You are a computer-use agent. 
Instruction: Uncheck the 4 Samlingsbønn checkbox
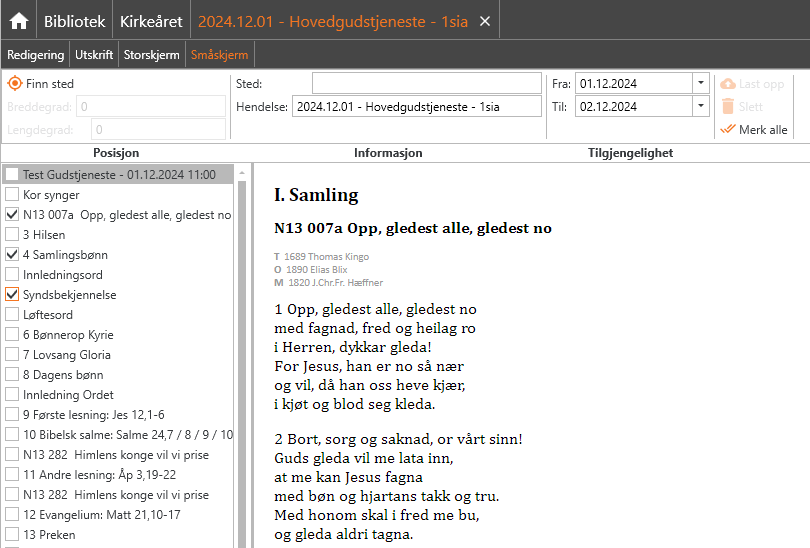(12, 254)
